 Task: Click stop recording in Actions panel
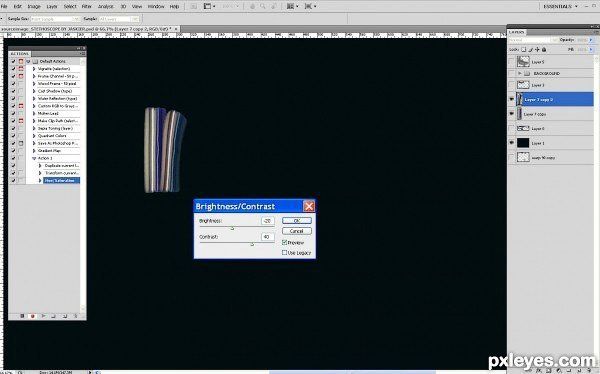tap(22, 316)
